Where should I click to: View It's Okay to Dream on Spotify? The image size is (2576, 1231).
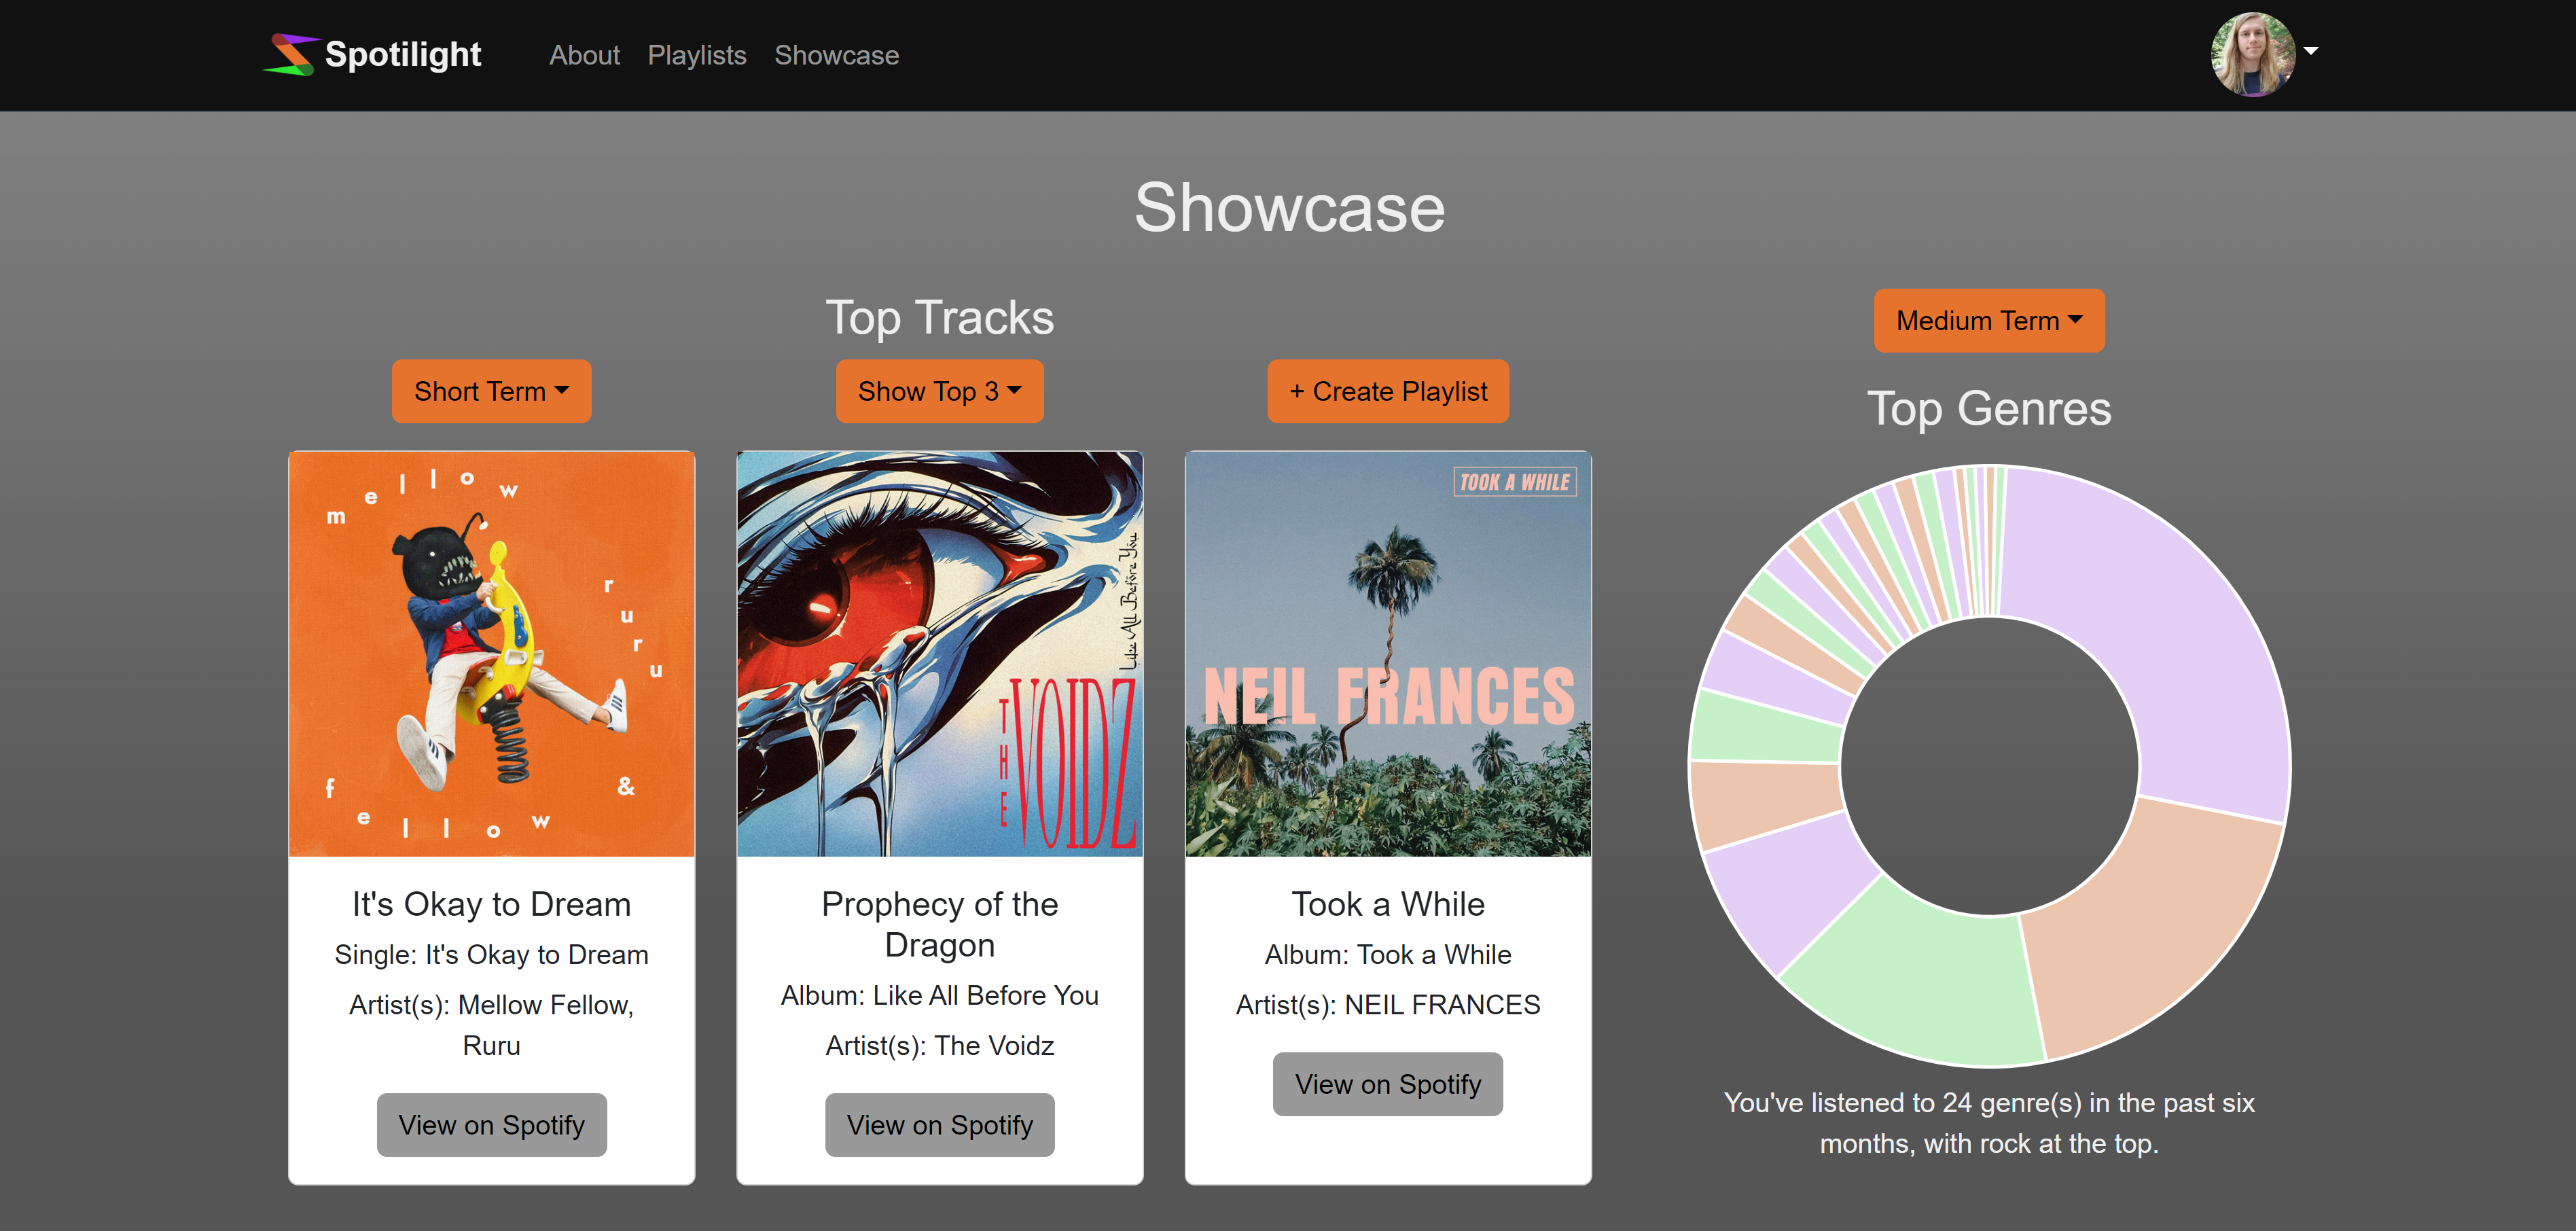[491, 1125]
